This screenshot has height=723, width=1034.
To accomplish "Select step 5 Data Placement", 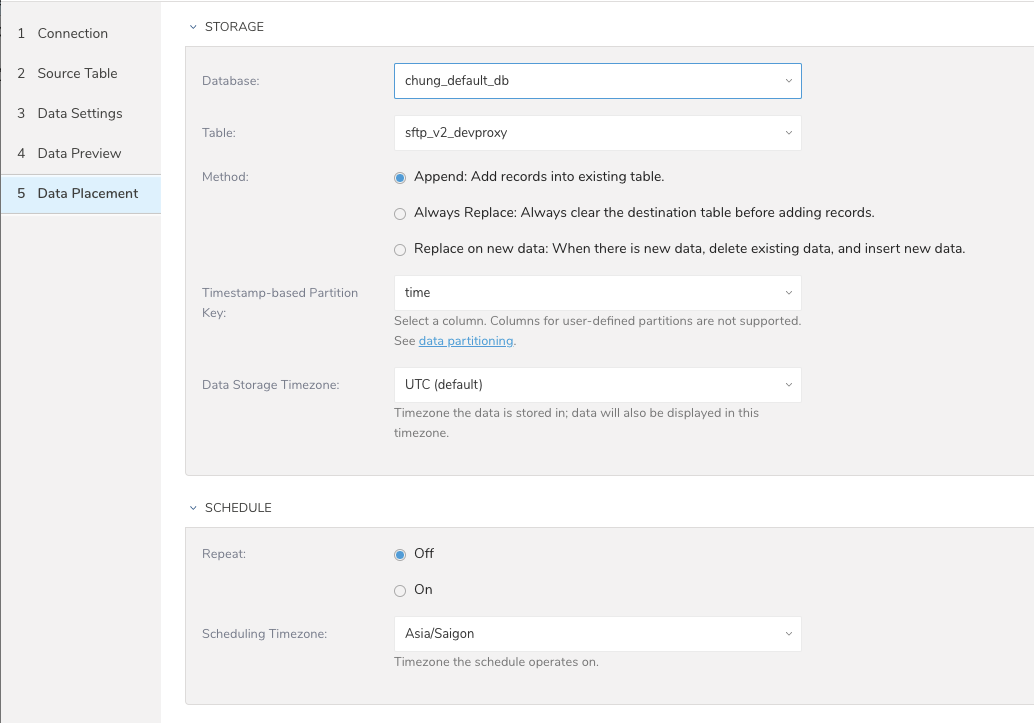I will pyautogui.click(x=87, y=193).
